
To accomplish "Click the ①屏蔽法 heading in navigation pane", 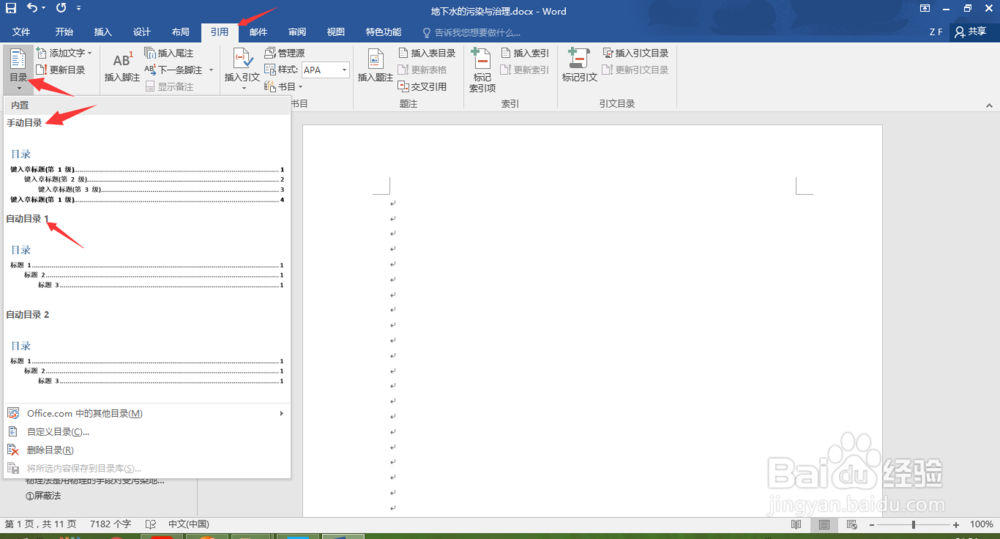I will point(43,496).
